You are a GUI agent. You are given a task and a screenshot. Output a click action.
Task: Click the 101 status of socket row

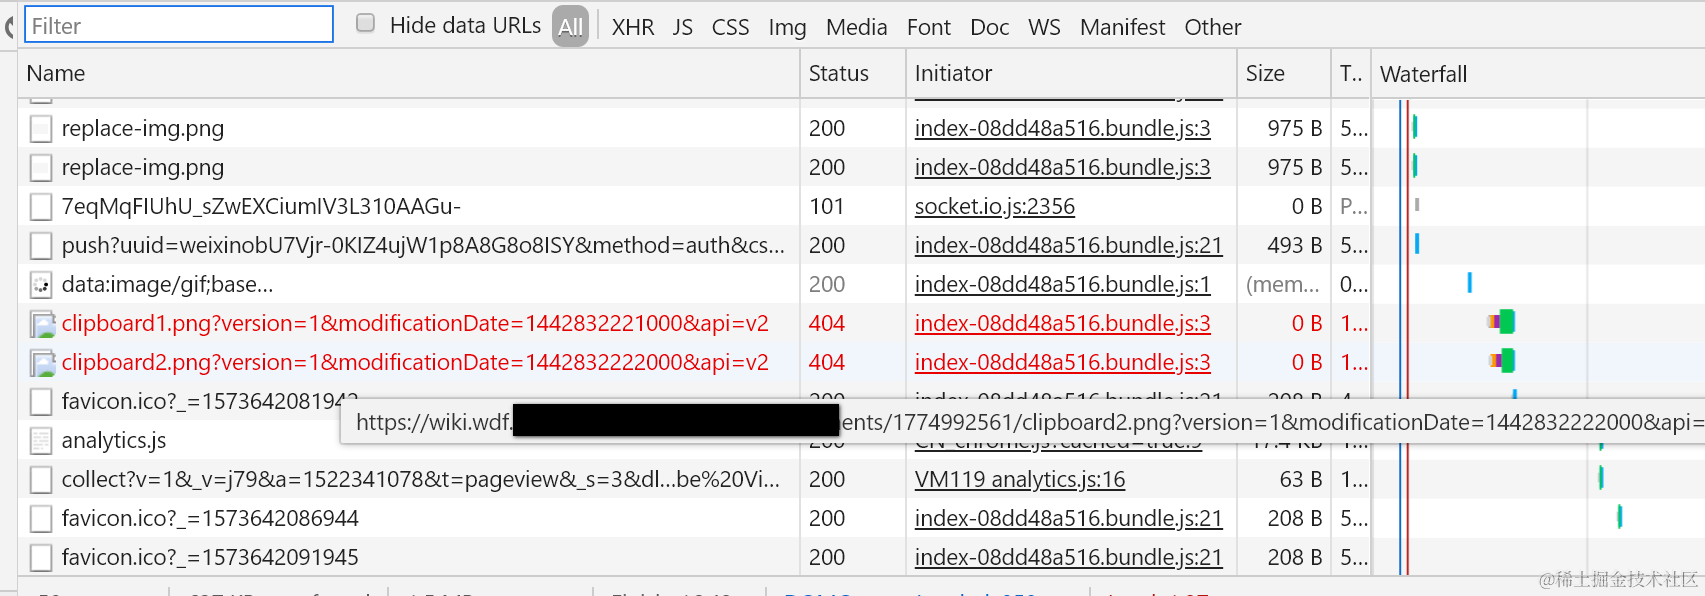(827, 206)
